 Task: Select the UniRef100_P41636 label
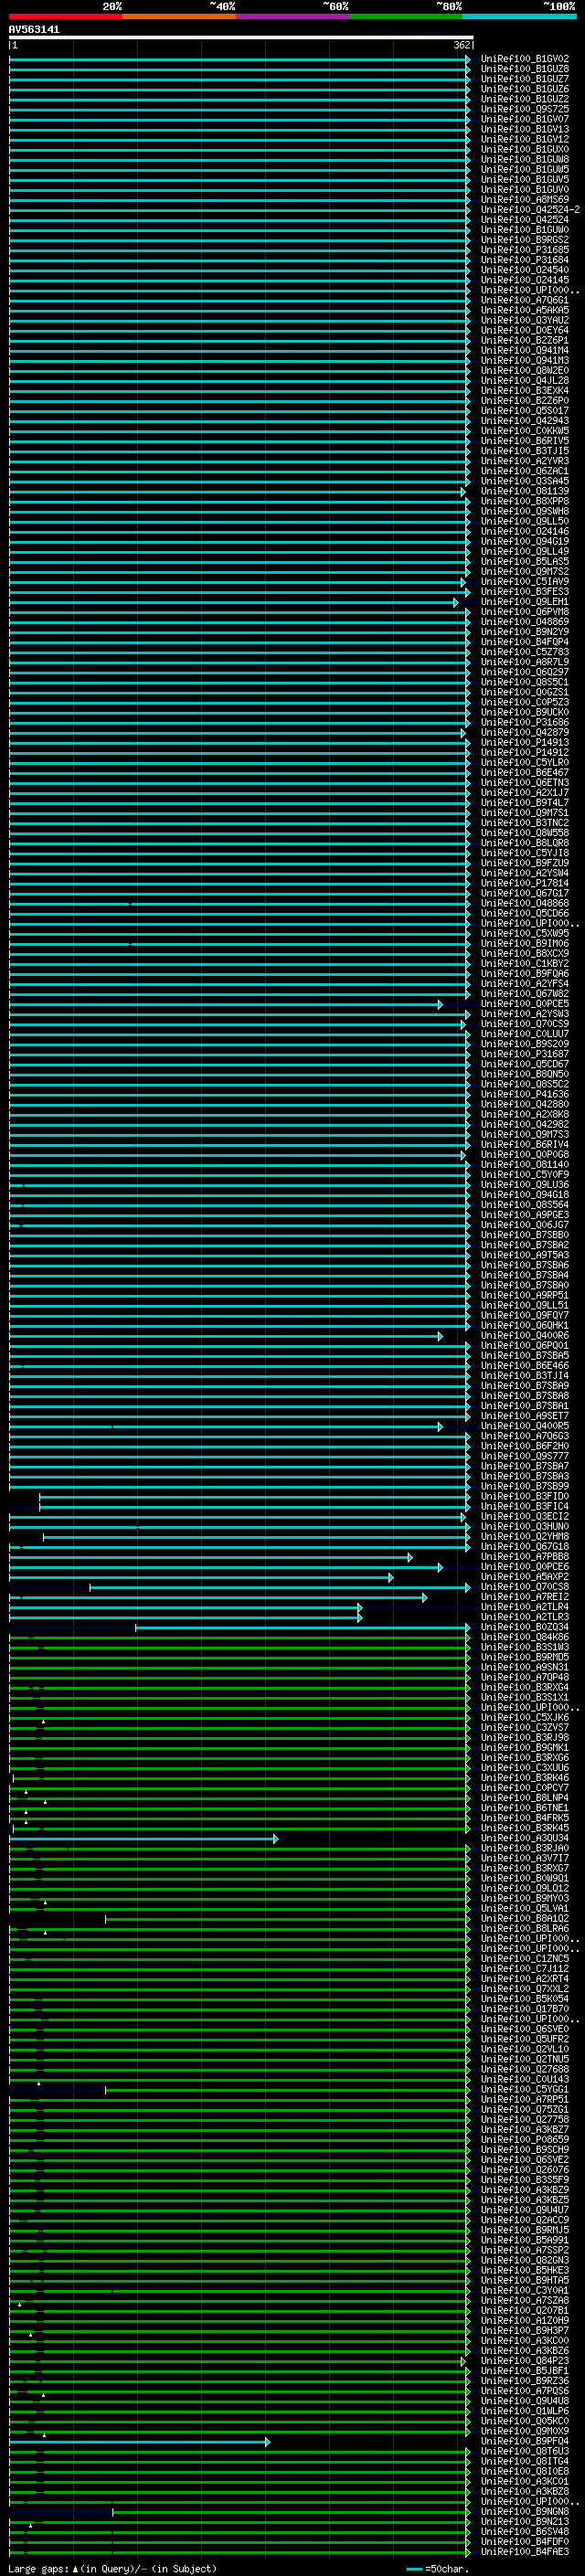pos(525,1094)
